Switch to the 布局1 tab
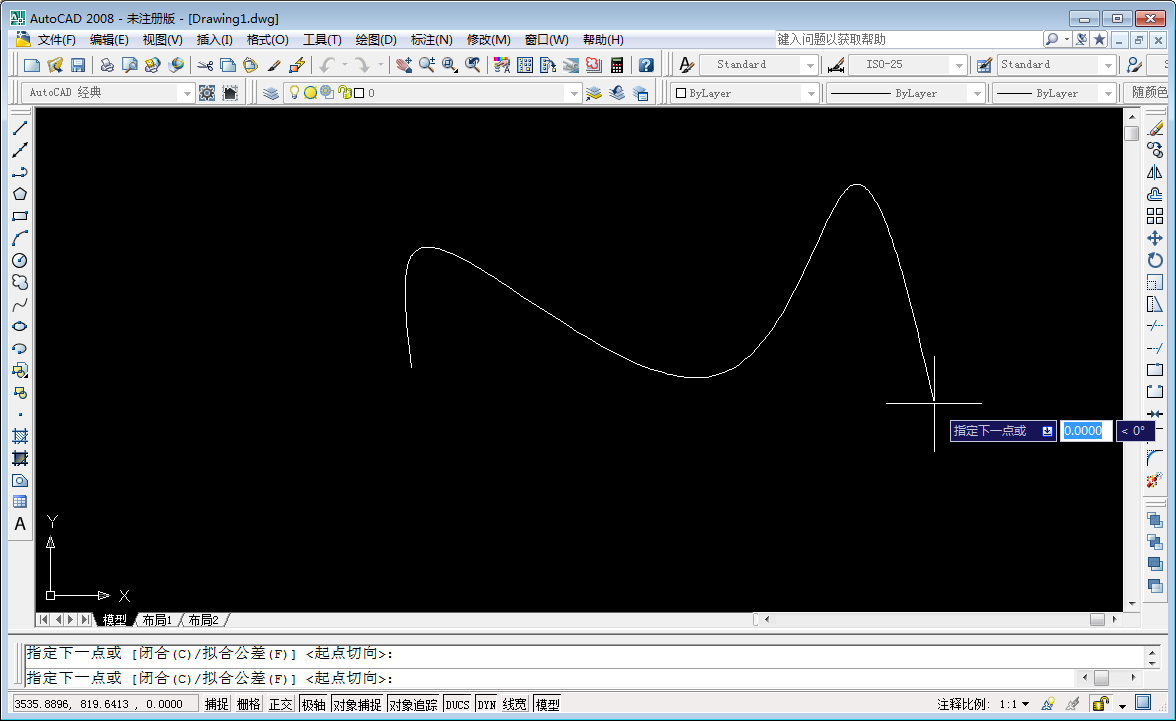 [156, 619]
